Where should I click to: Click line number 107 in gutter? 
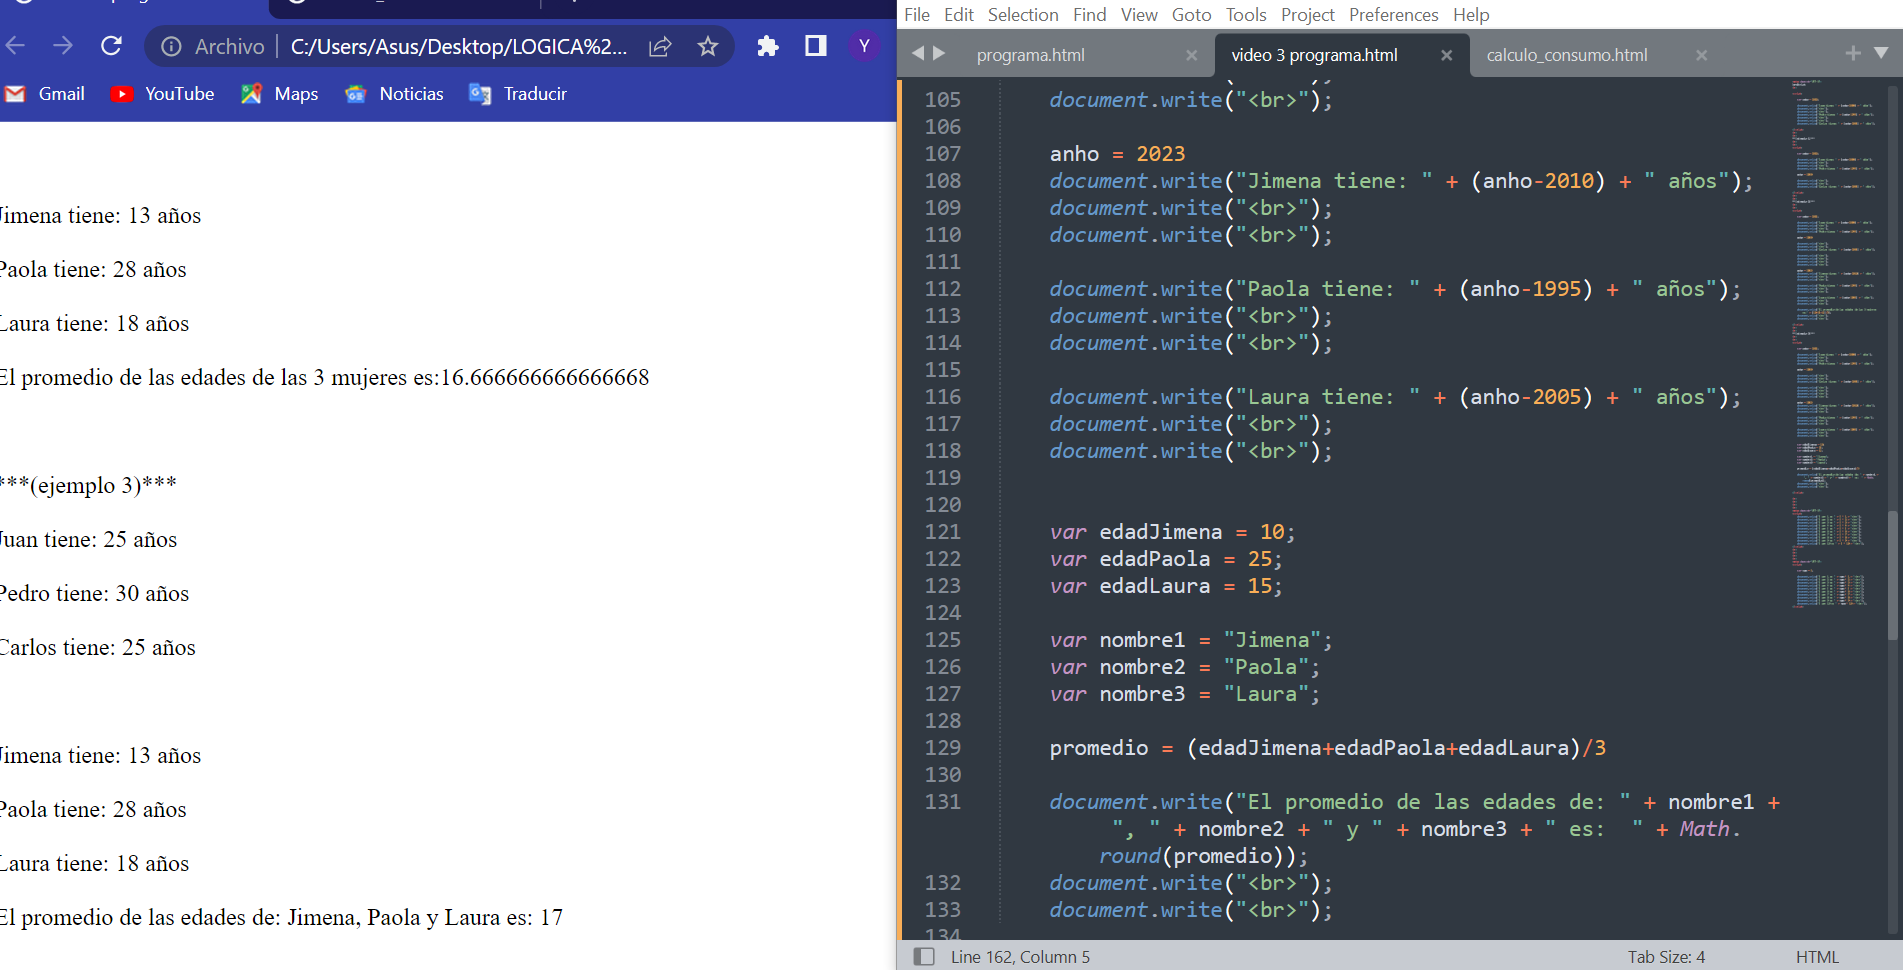point(942,154)
